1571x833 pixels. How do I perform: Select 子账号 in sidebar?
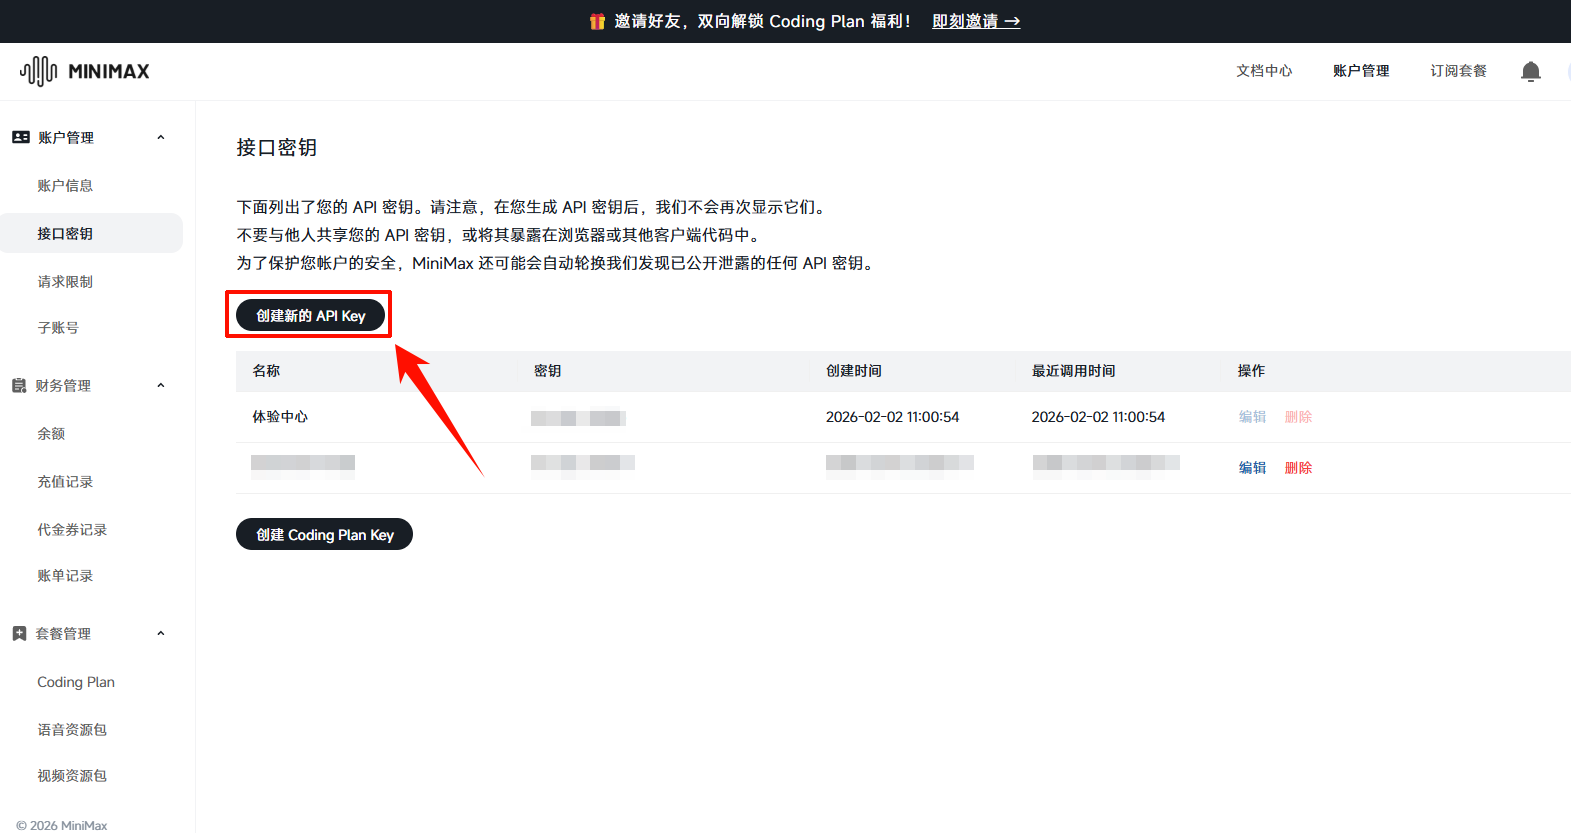coord(58,327)
